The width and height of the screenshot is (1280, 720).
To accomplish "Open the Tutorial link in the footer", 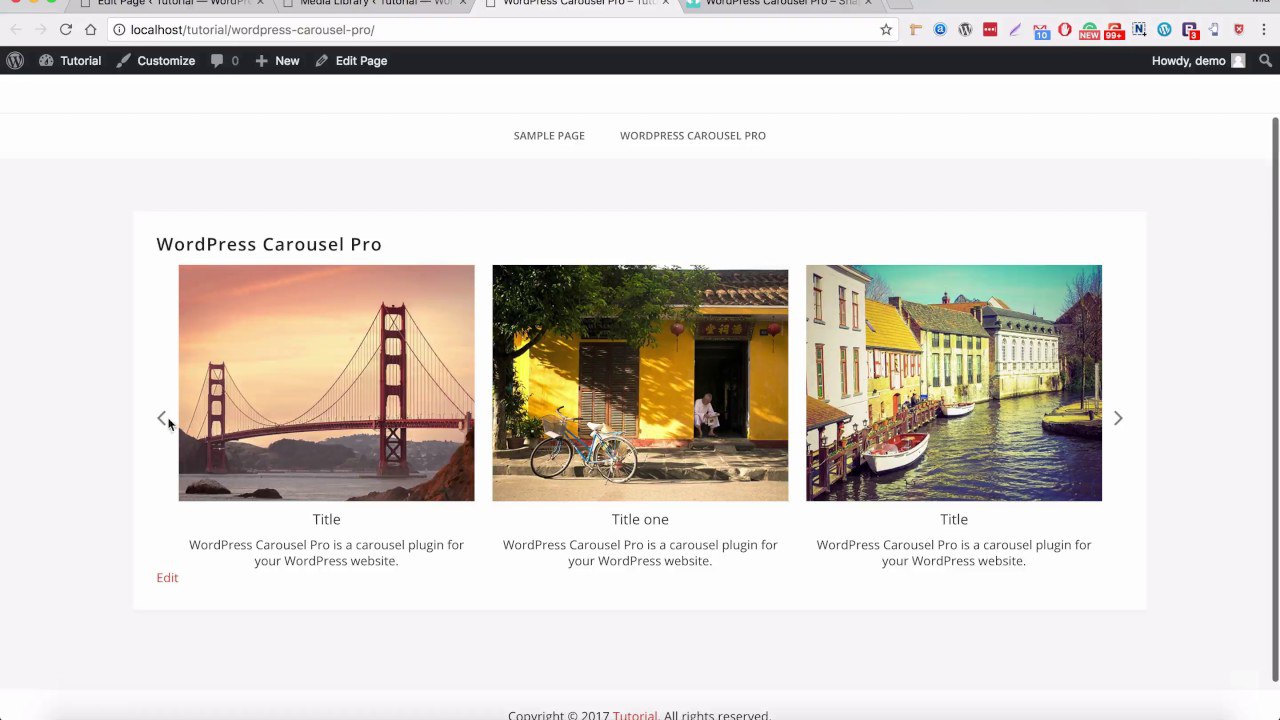I will [x=635, y=715].
